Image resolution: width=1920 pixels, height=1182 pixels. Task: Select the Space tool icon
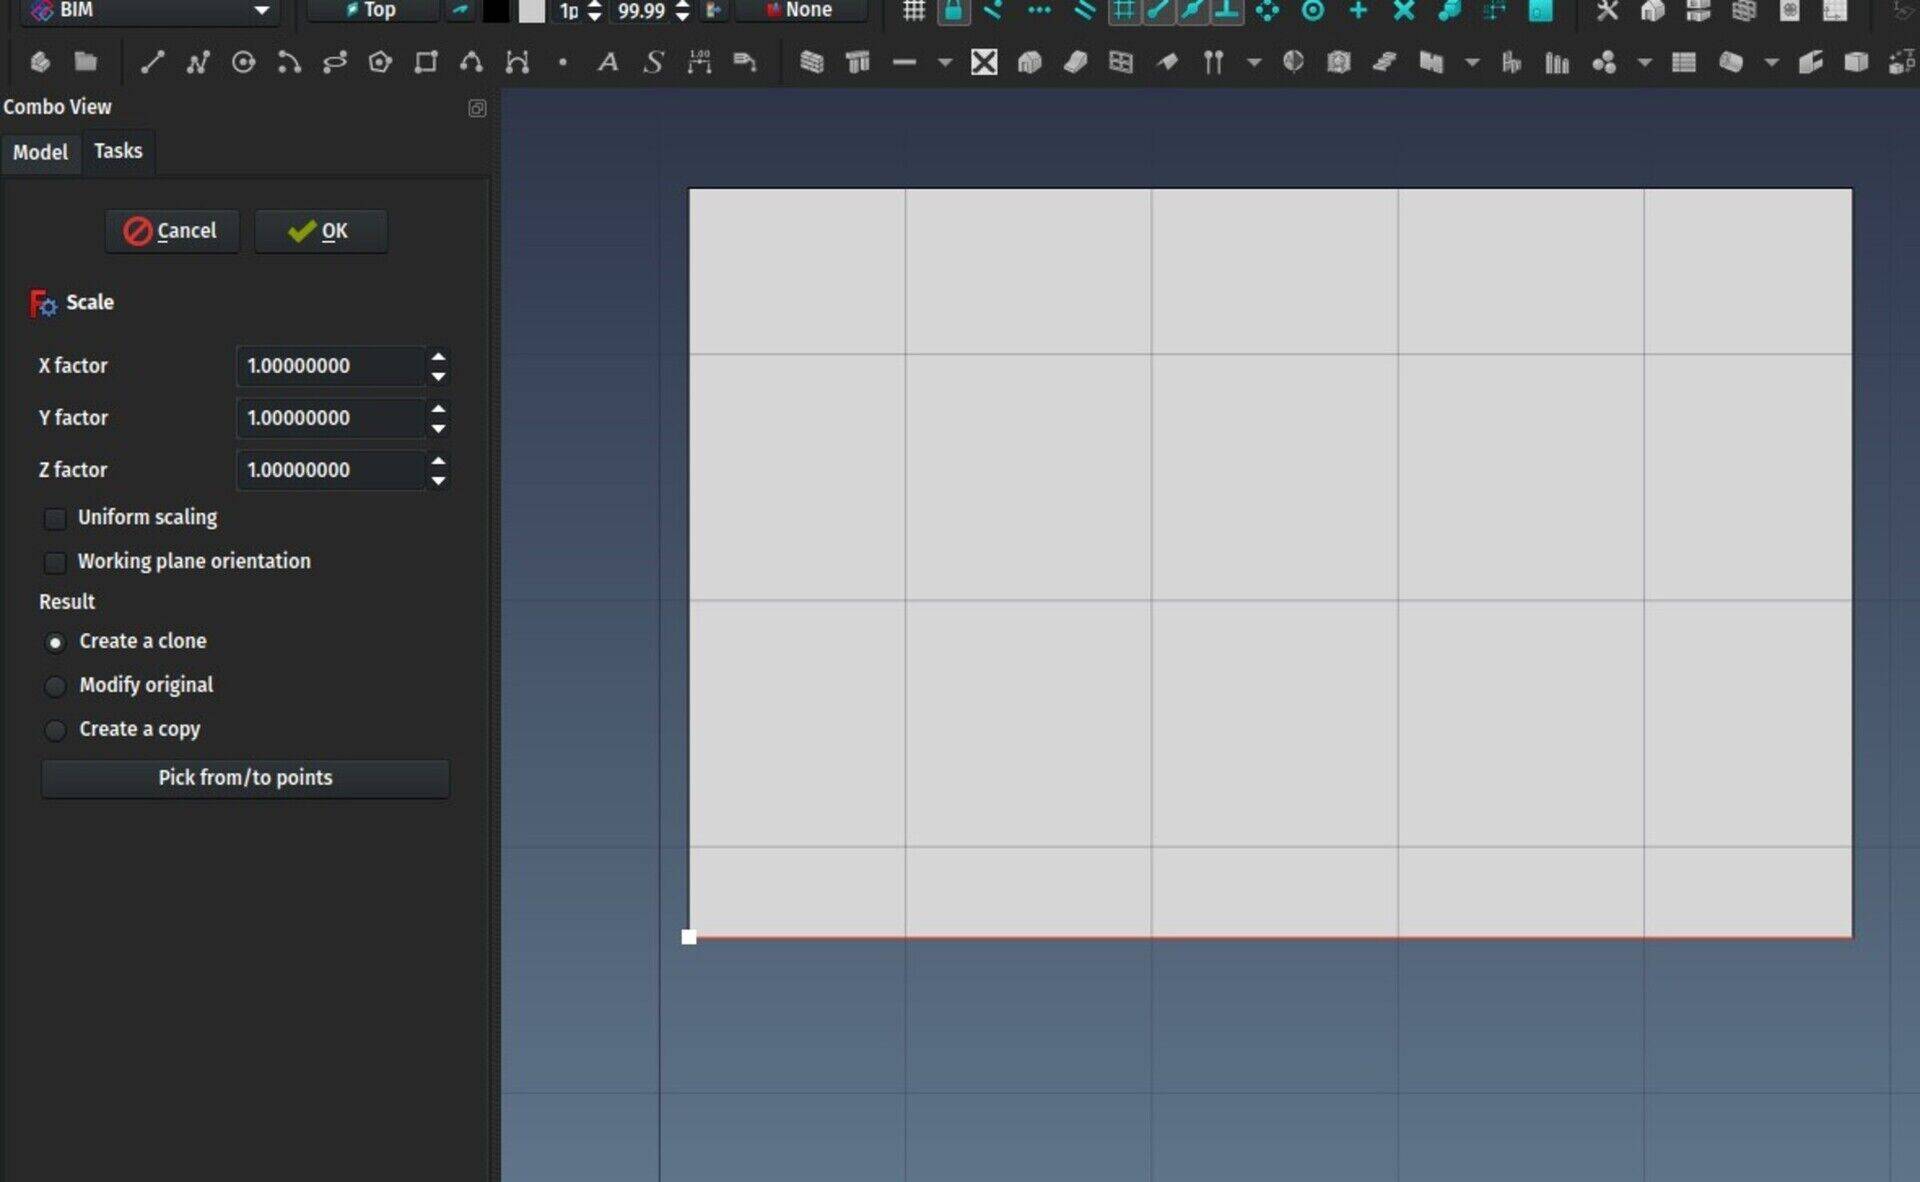pyautogui.click(x=1339, y=62)
